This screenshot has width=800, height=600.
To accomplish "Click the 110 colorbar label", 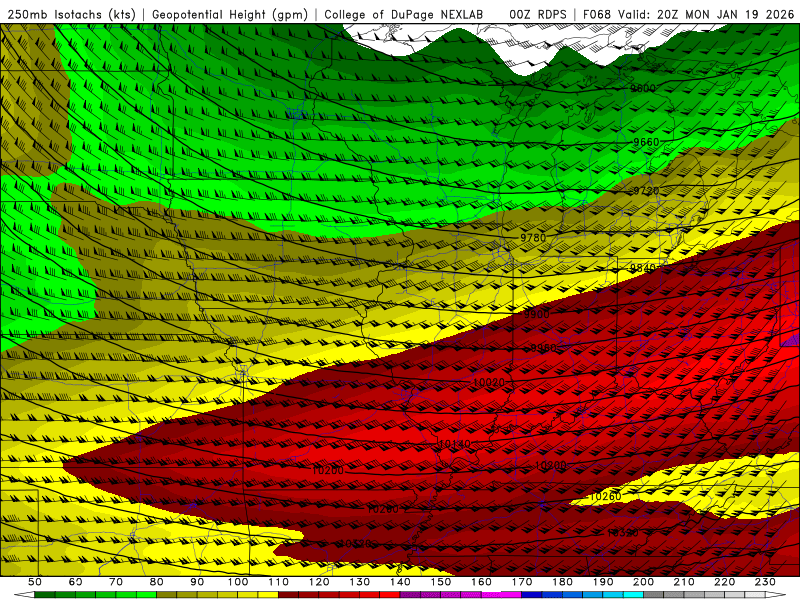I will (x=279, y=582).
